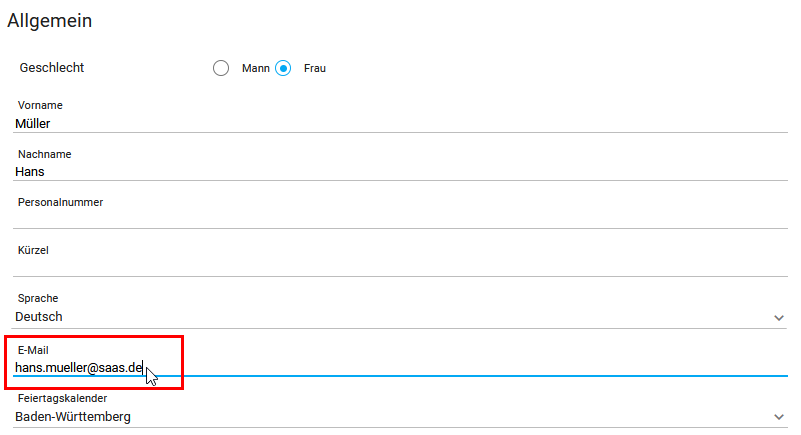This screenshot has height=435, width=801.
Task: Select the Mann radio button
Action: click(x=221, y=68)
